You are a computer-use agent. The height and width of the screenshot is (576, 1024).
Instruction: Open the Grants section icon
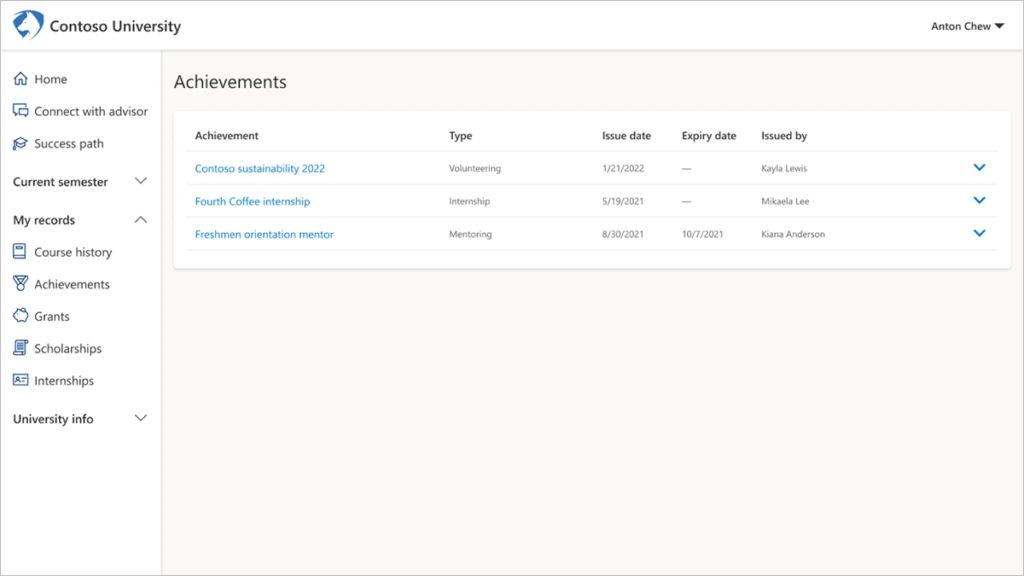[x=22, y=316]
